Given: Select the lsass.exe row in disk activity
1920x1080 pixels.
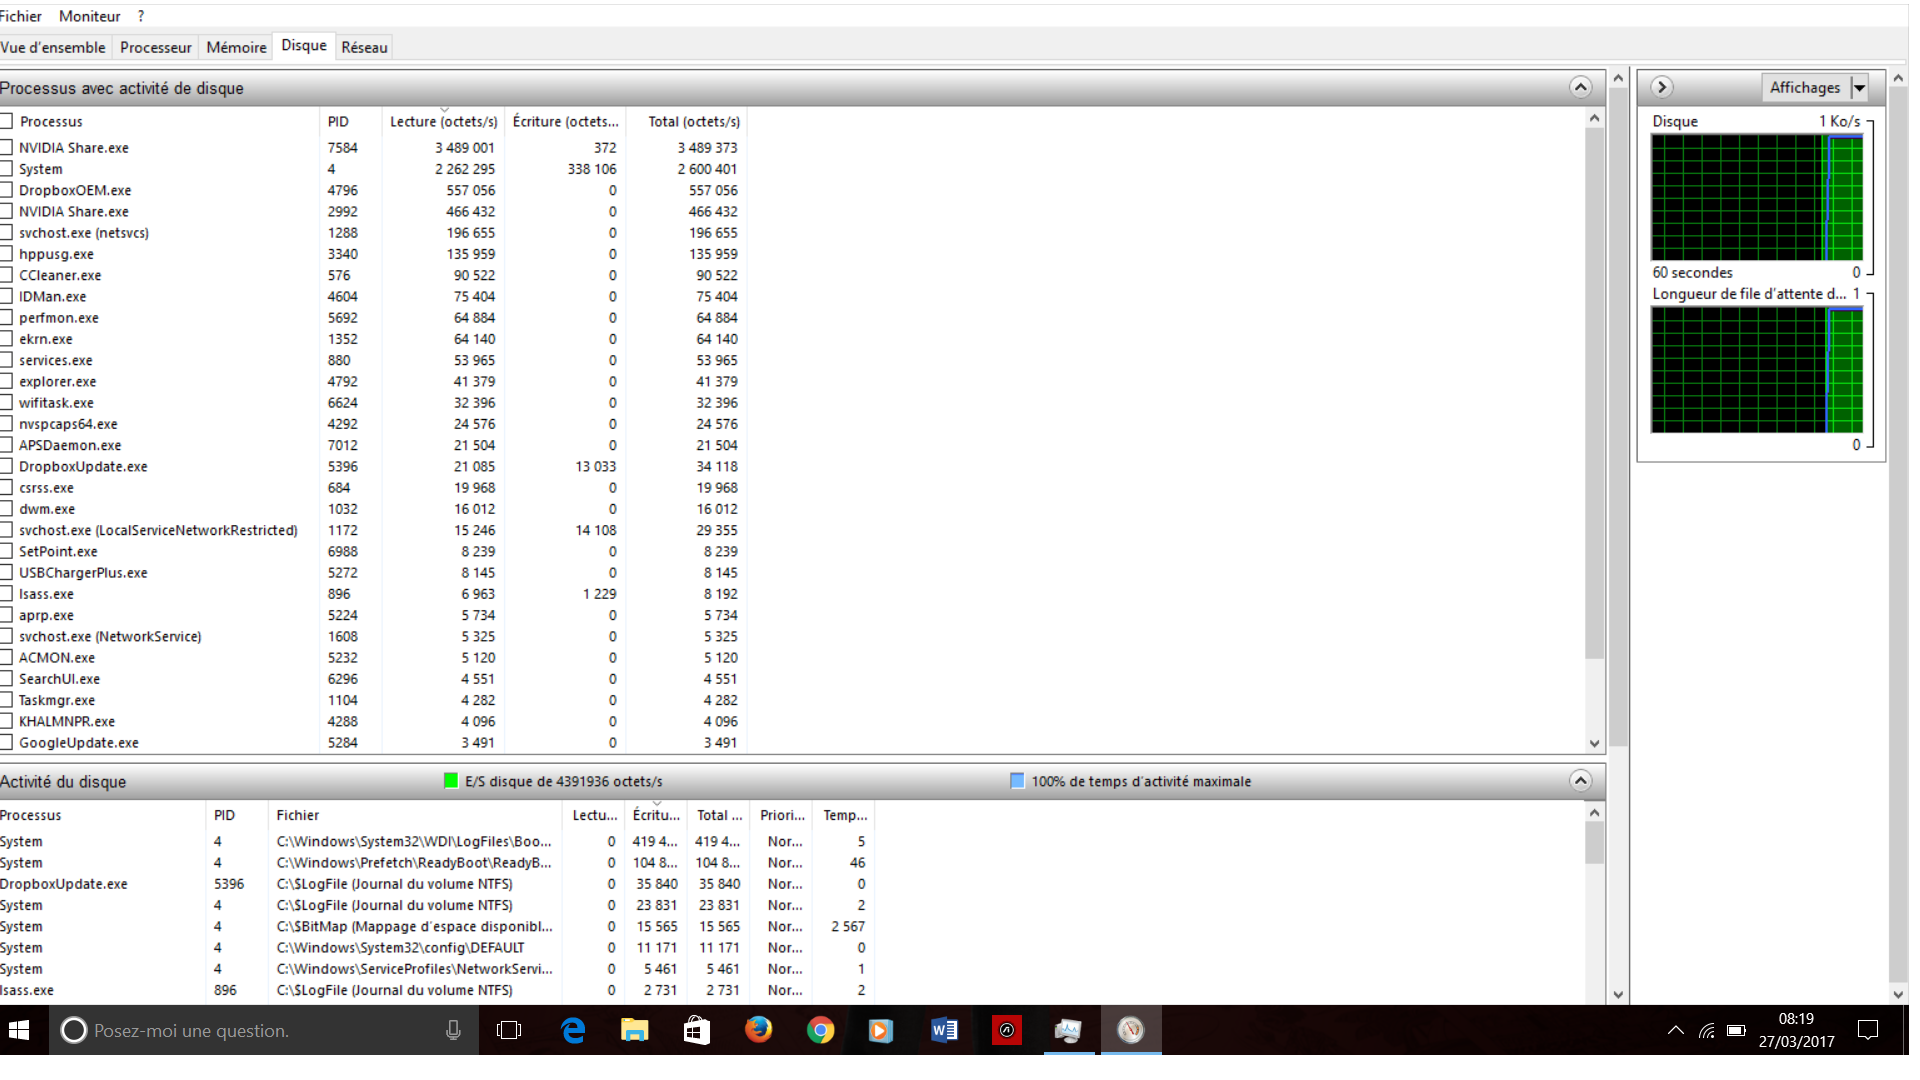Looking at the screenshot, I should click(437, 990).
